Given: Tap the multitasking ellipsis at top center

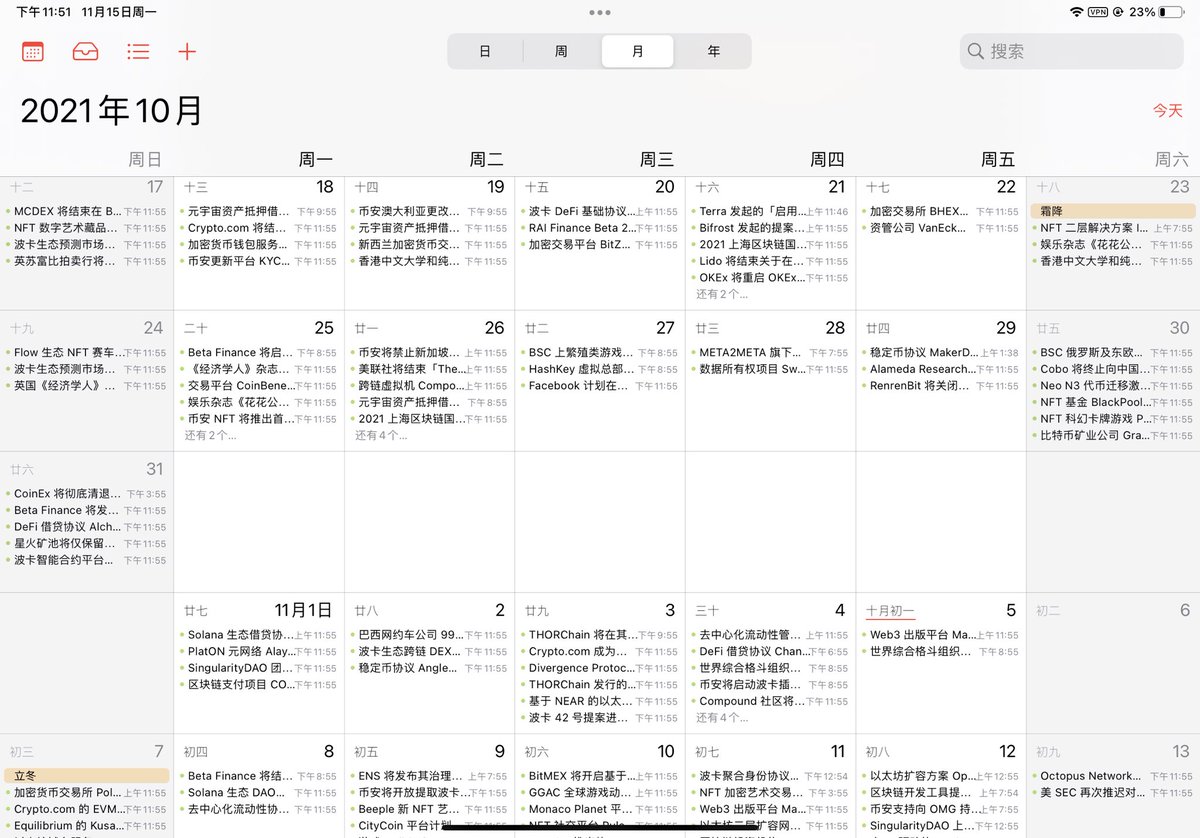Looking at the screenshot, I should (600, 12).
